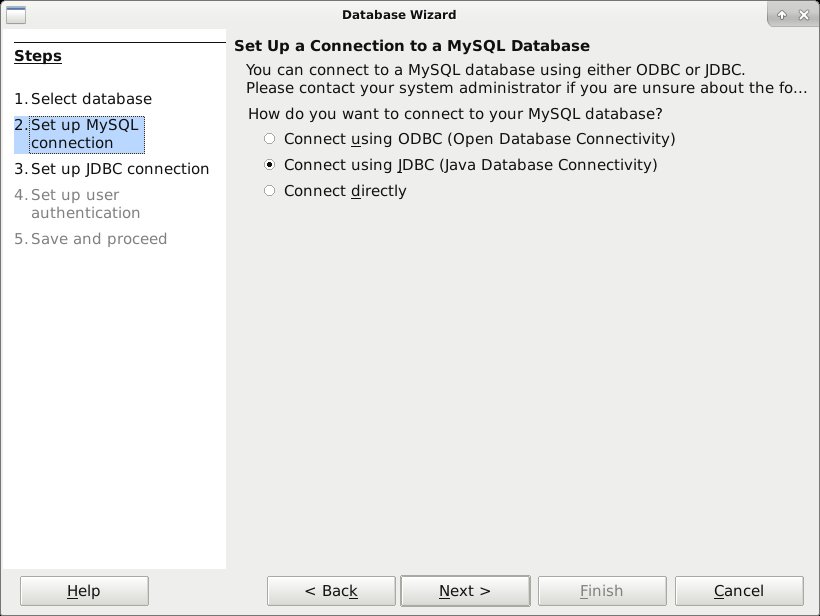Go back with the Back button

330,590
